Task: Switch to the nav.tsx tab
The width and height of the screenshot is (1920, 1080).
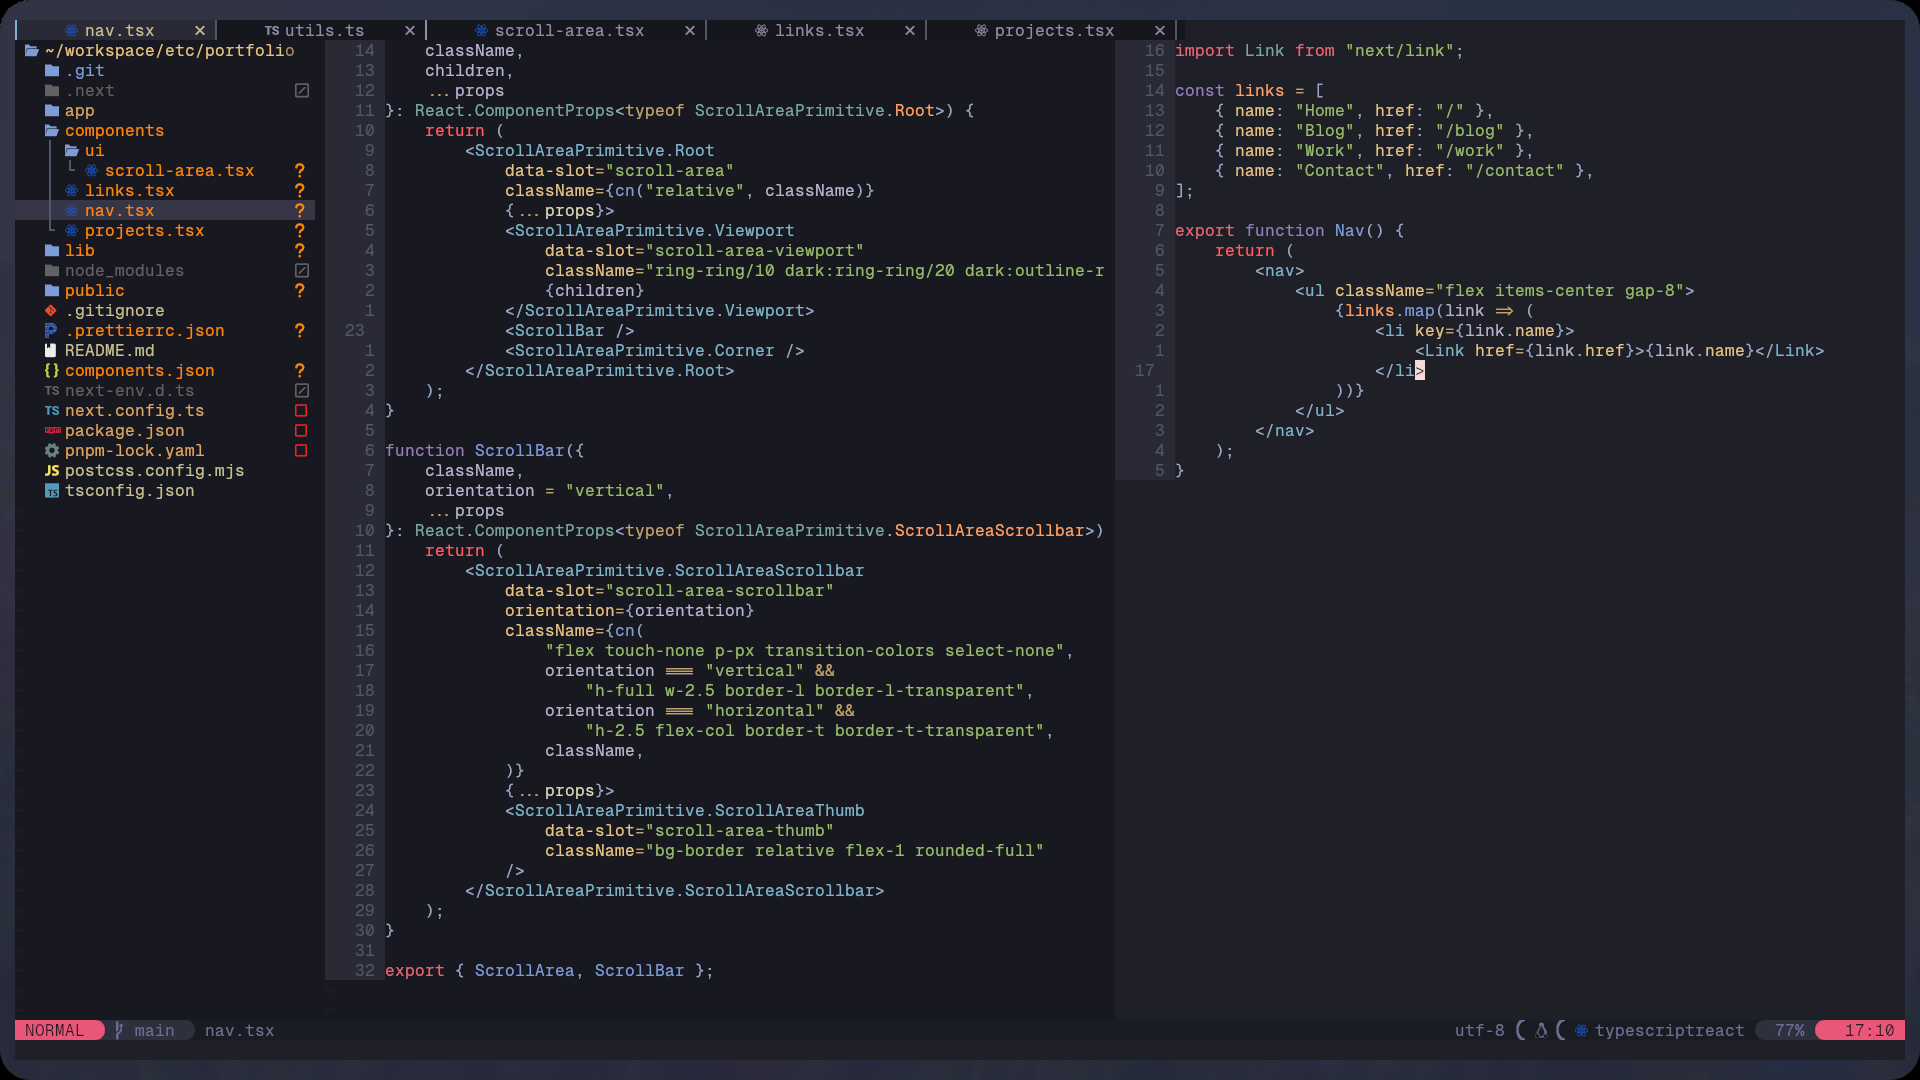Action: click(x=119, y=31)
